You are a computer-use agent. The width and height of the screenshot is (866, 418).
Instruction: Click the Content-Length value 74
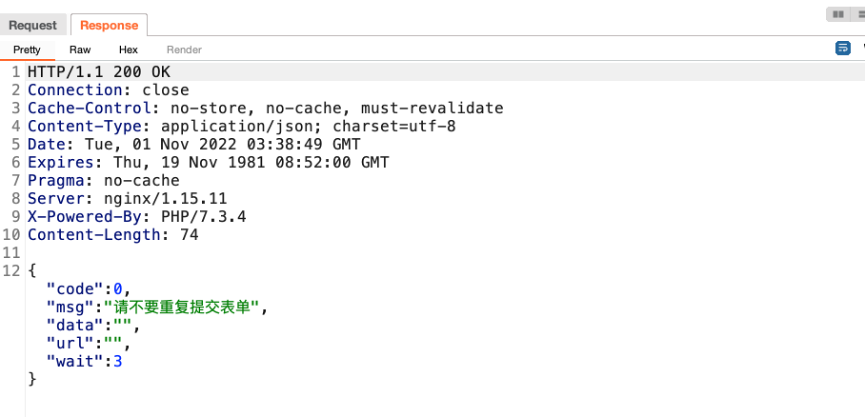pos(189,235)
